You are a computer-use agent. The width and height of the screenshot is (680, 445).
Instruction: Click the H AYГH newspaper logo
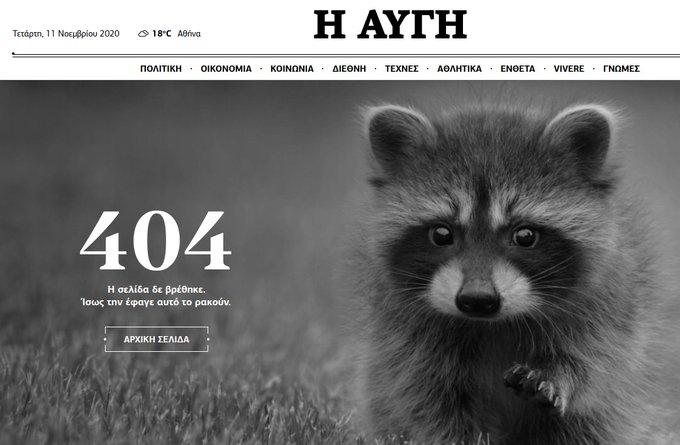click(390, 25)
